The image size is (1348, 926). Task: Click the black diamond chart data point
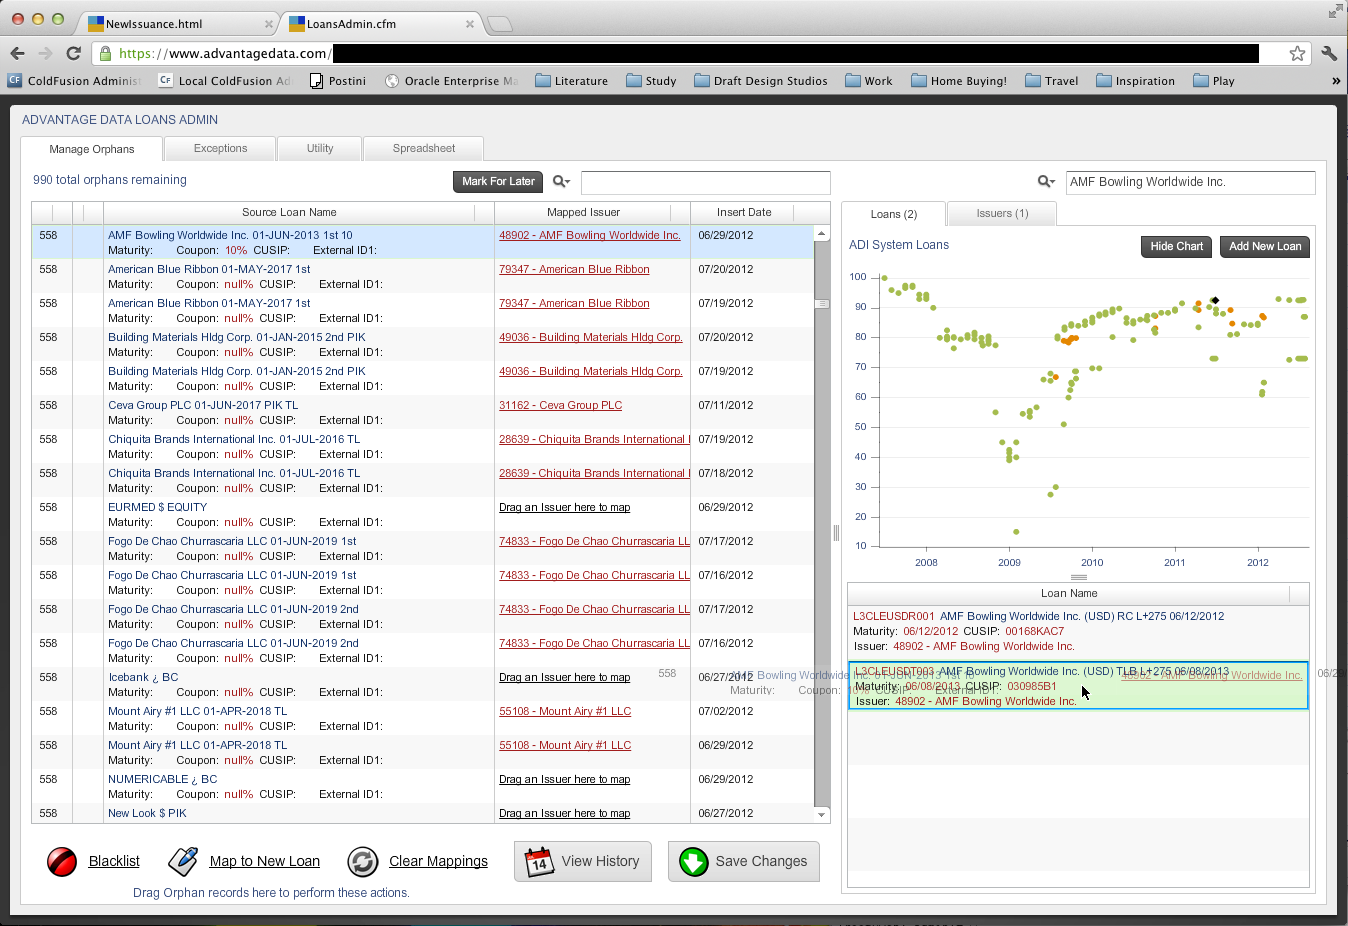click(1215, 300)
